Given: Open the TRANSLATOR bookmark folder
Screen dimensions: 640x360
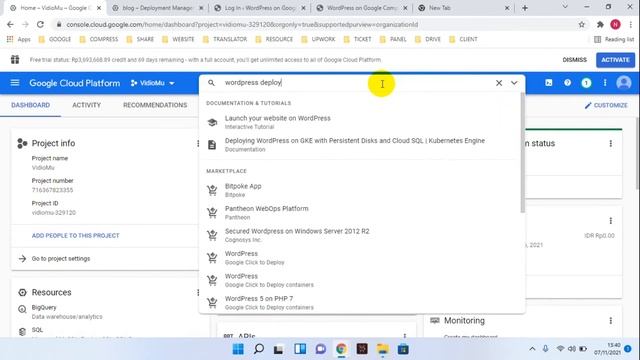Looking at the screenshot, I should (225, 39).
